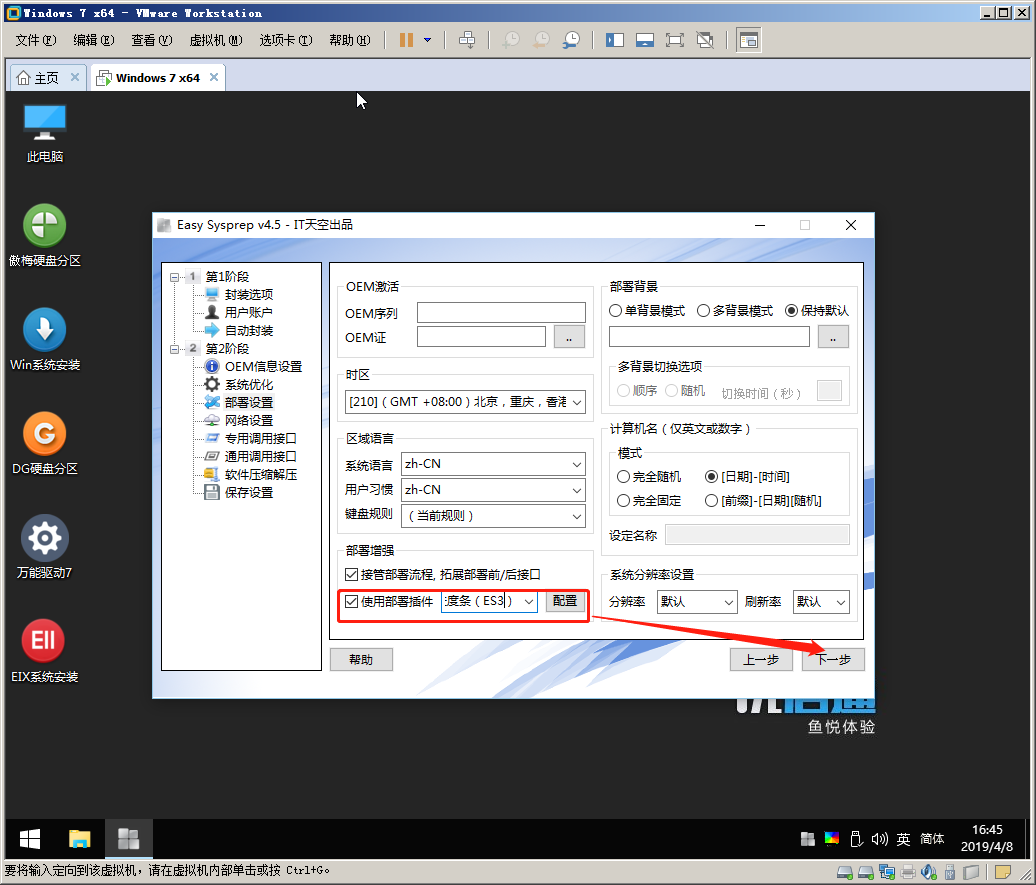Open the DG硬盘分区 desktop icon
1036x885 pixels.
pos(44,443)
